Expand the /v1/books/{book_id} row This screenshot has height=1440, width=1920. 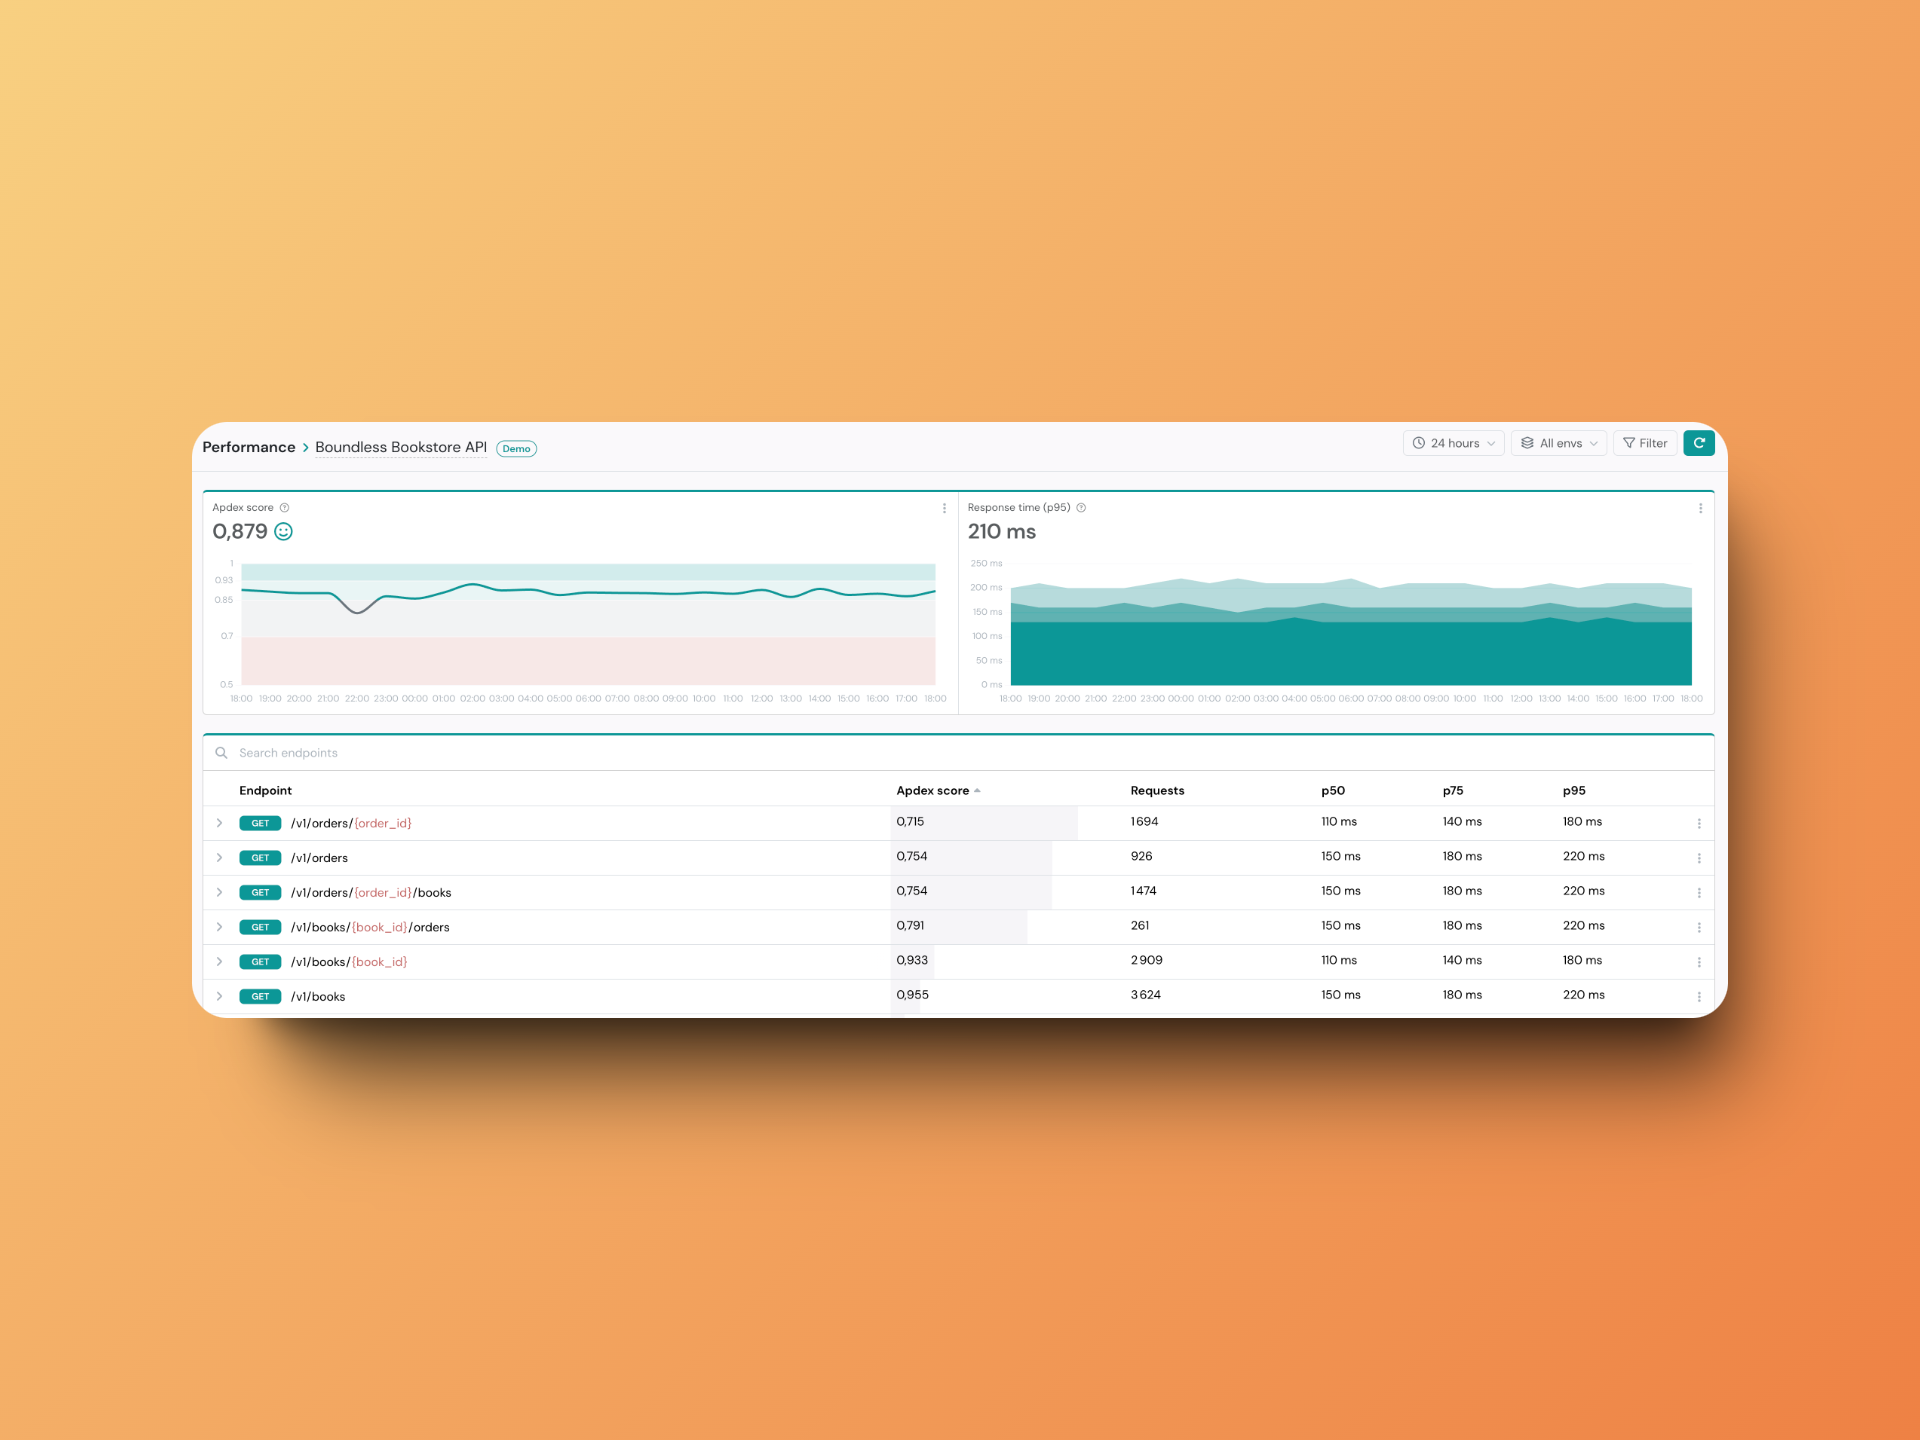[x=220, y=962]
